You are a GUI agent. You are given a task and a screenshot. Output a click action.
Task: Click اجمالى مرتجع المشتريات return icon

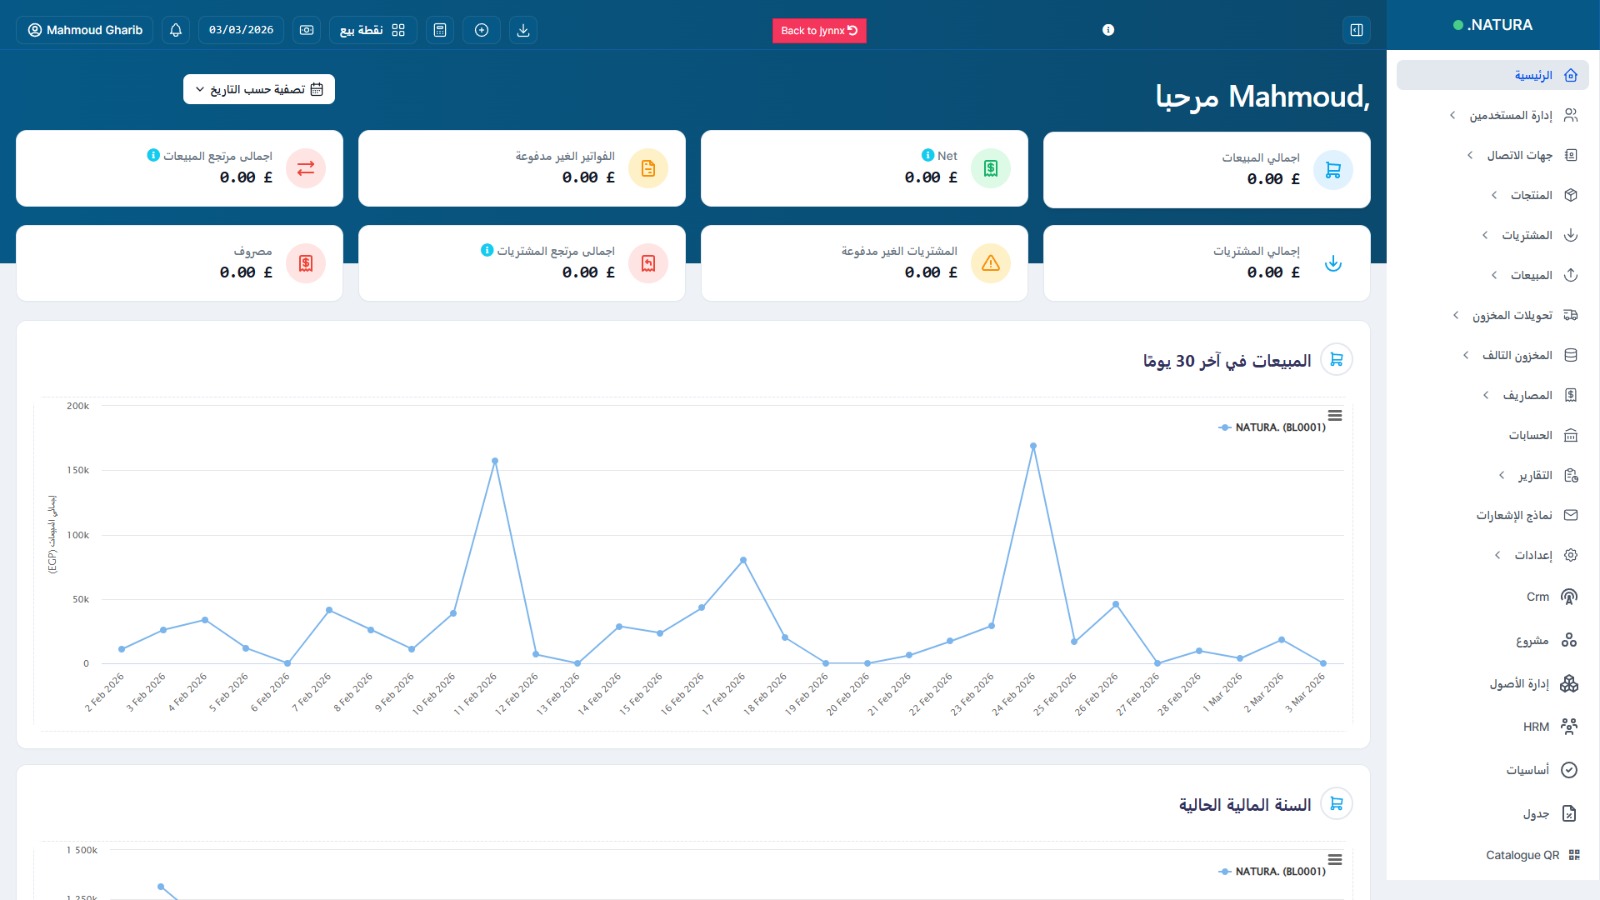[x=648, y=263]
